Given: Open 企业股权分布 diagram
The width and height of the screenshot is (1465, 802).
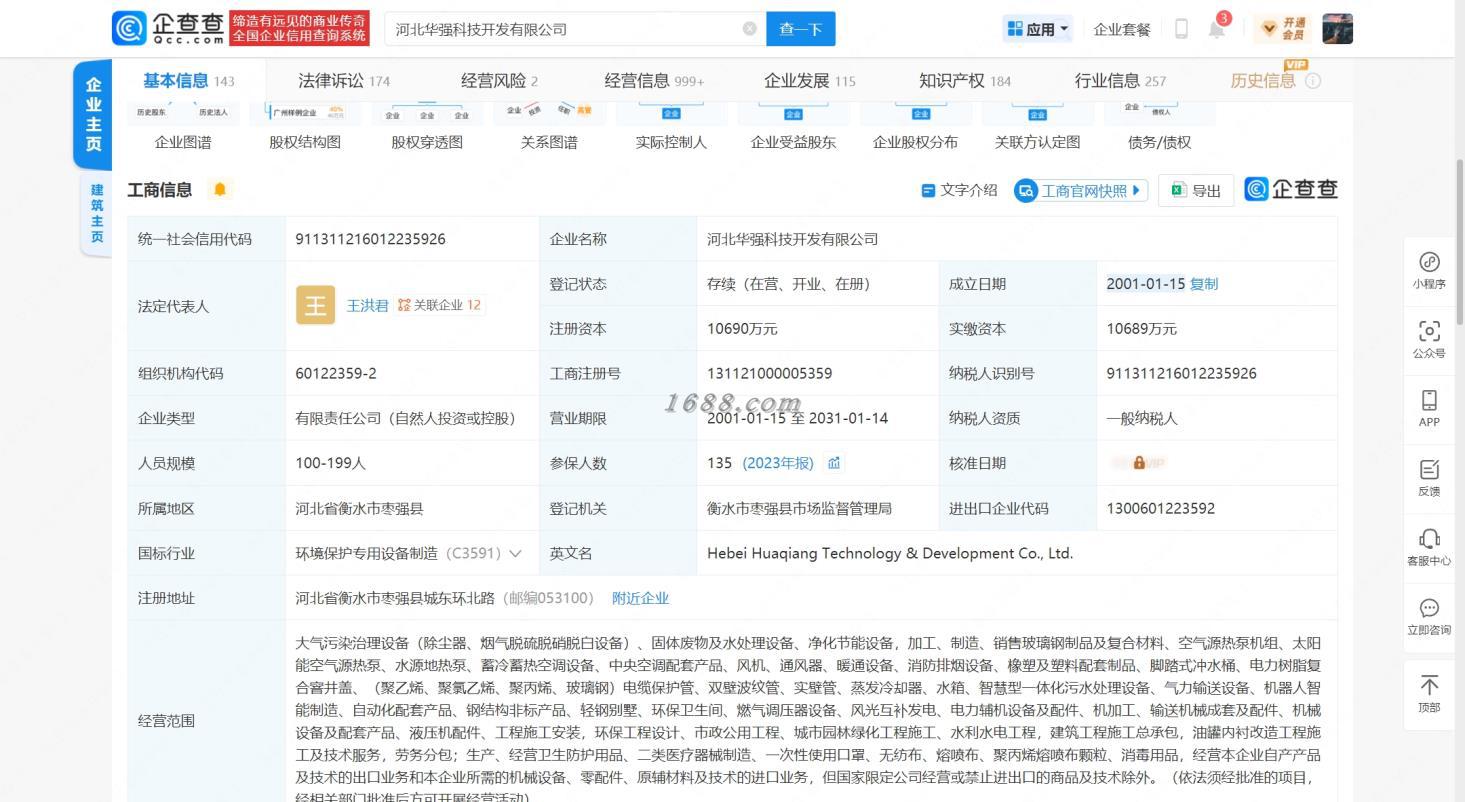Looking at the screenshot, I should coord(915,142).
